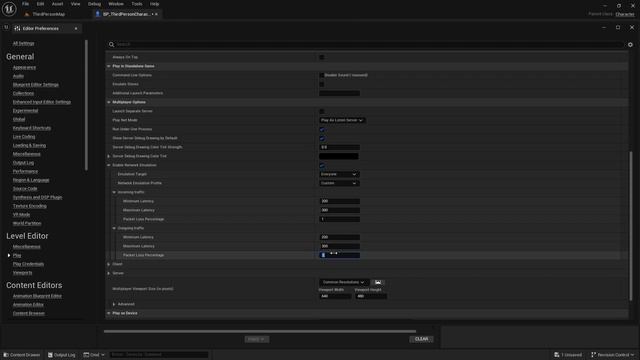Open Play Credentials under Level Editor
The height and width of the screenshot is (360, 640).
28,264
